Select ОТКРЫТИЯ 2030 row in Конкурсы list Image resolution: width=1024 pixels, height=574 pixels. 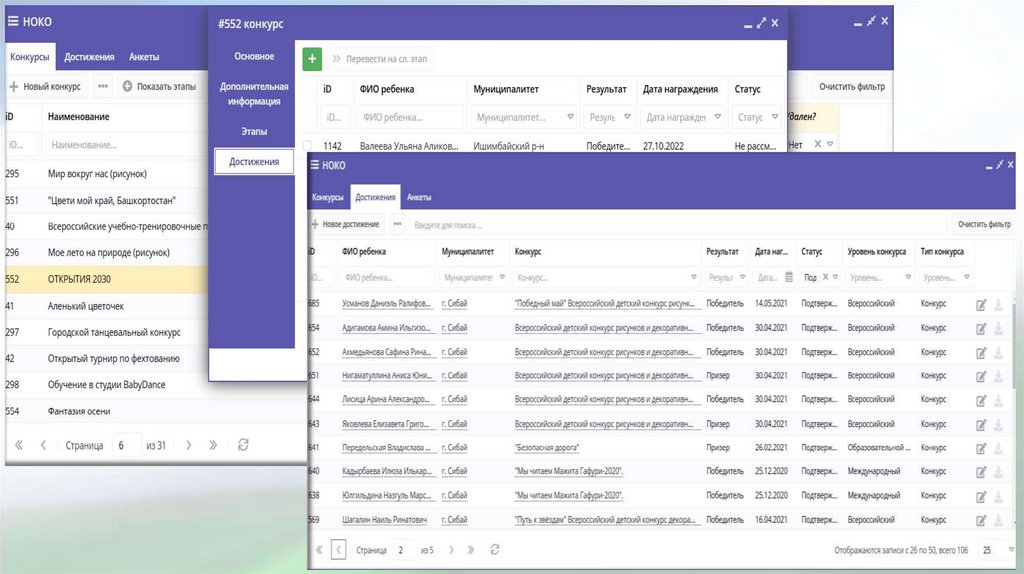(x=107, y=279)
